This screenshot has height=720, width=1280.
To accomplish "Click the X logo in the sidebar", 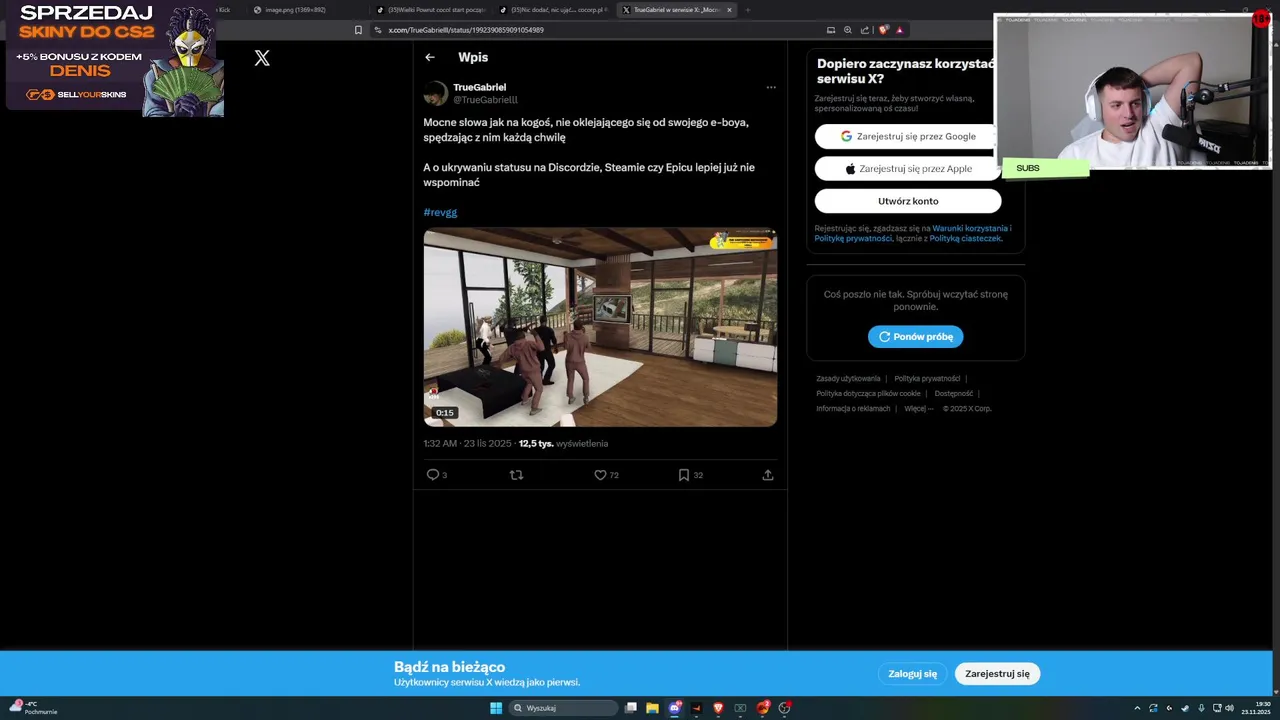I will click(x=262, y=58).
